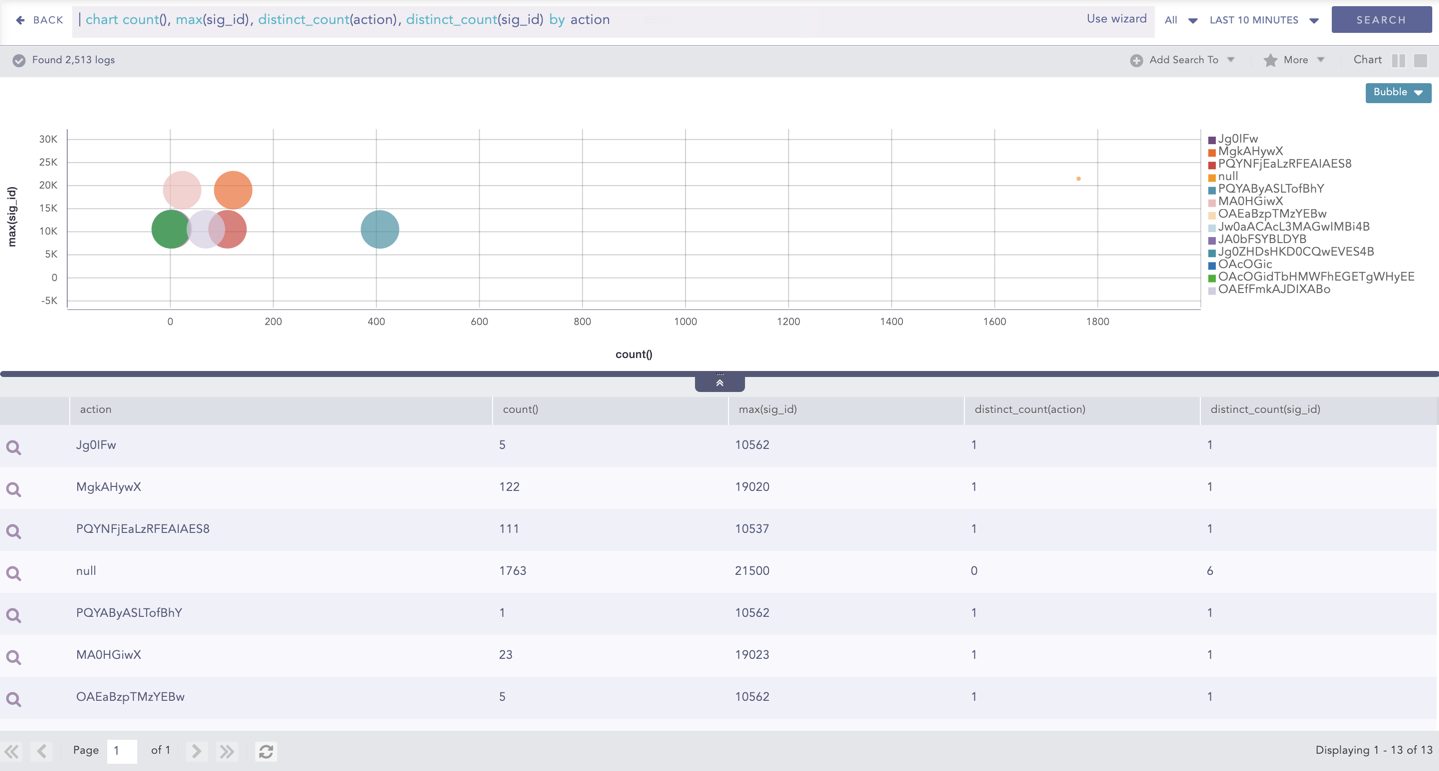This screenshot has height=771, width=1439.
Task: Click the magnifier icon beside Jg0IFw row
Action: [x=14, y=447]
